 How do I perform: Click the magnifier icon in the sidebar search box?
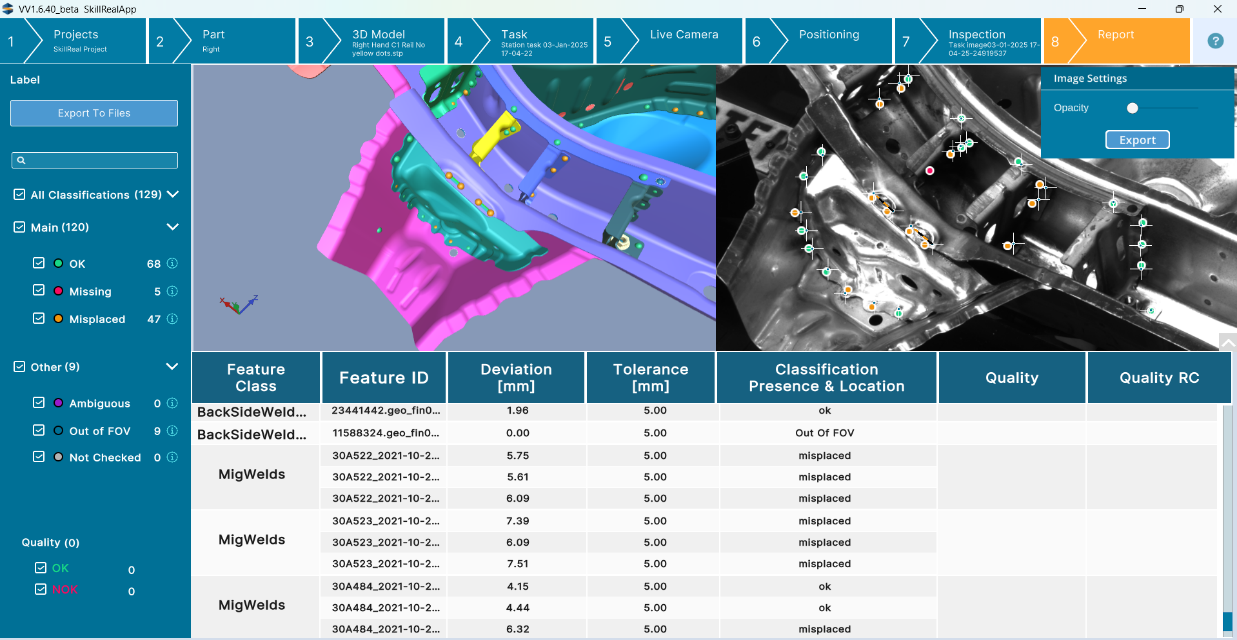[20, 160]
